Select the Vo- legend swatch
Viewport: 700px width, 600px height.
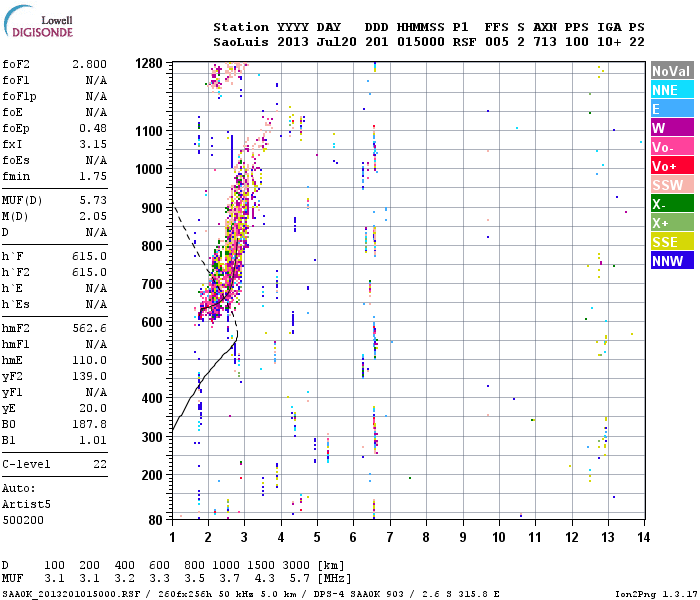pos(672,147)
